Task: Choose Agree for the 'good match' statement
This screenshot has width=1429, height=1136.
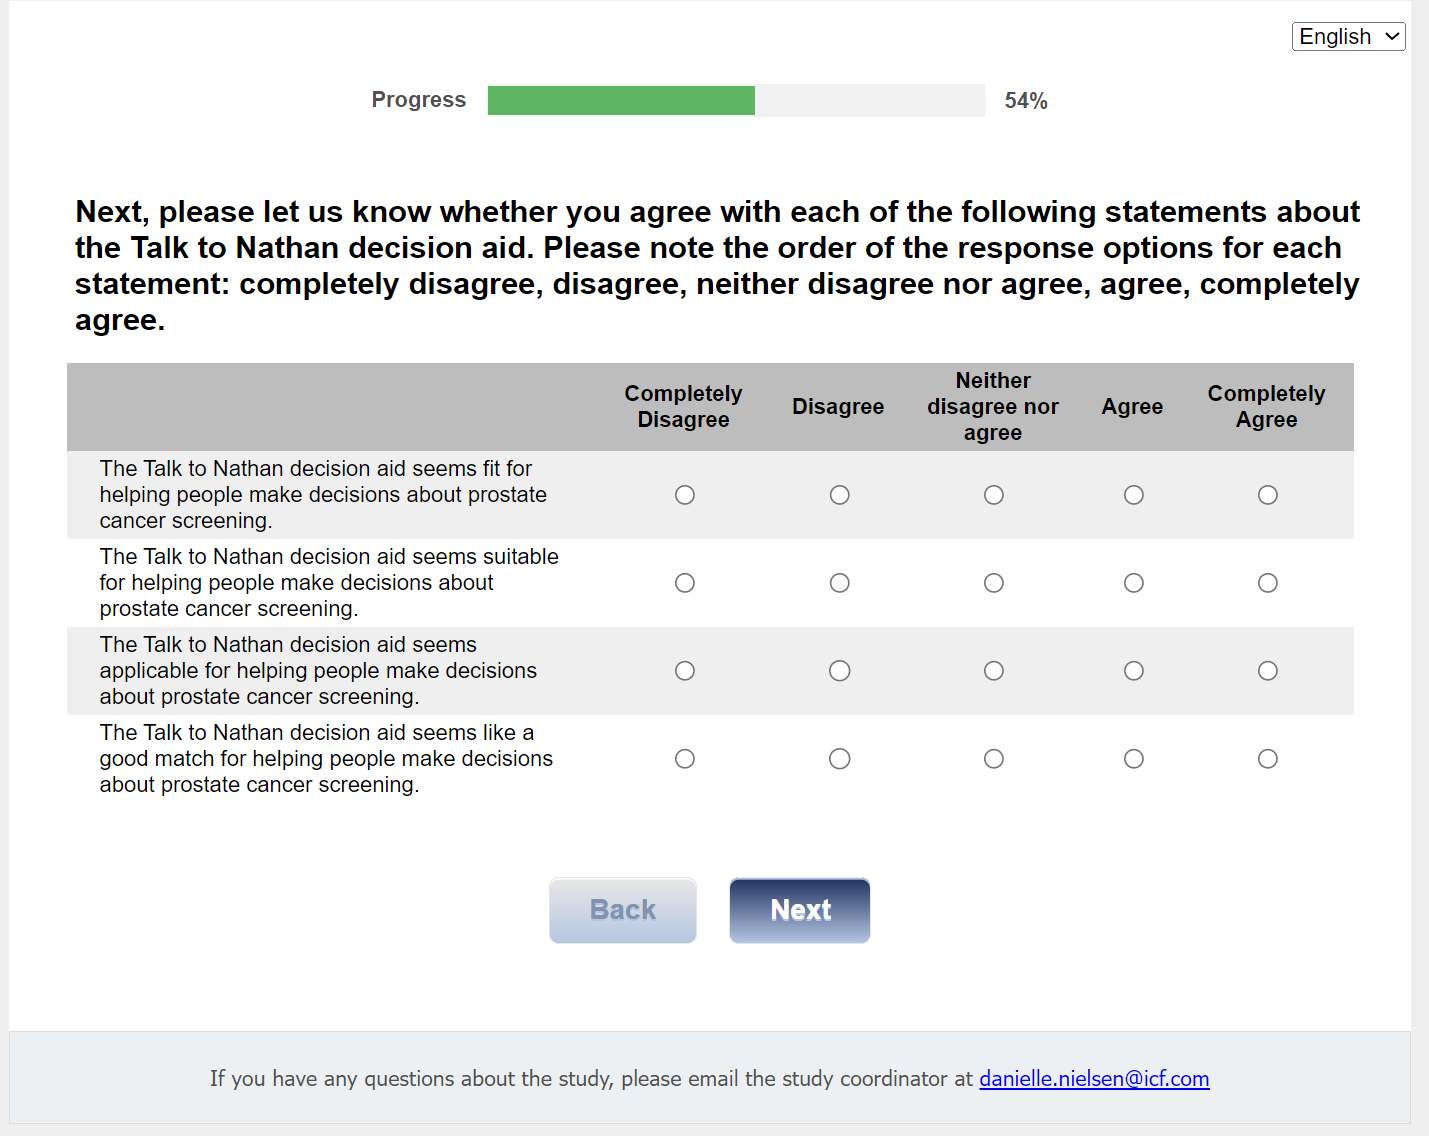Action: [1133, 759]
